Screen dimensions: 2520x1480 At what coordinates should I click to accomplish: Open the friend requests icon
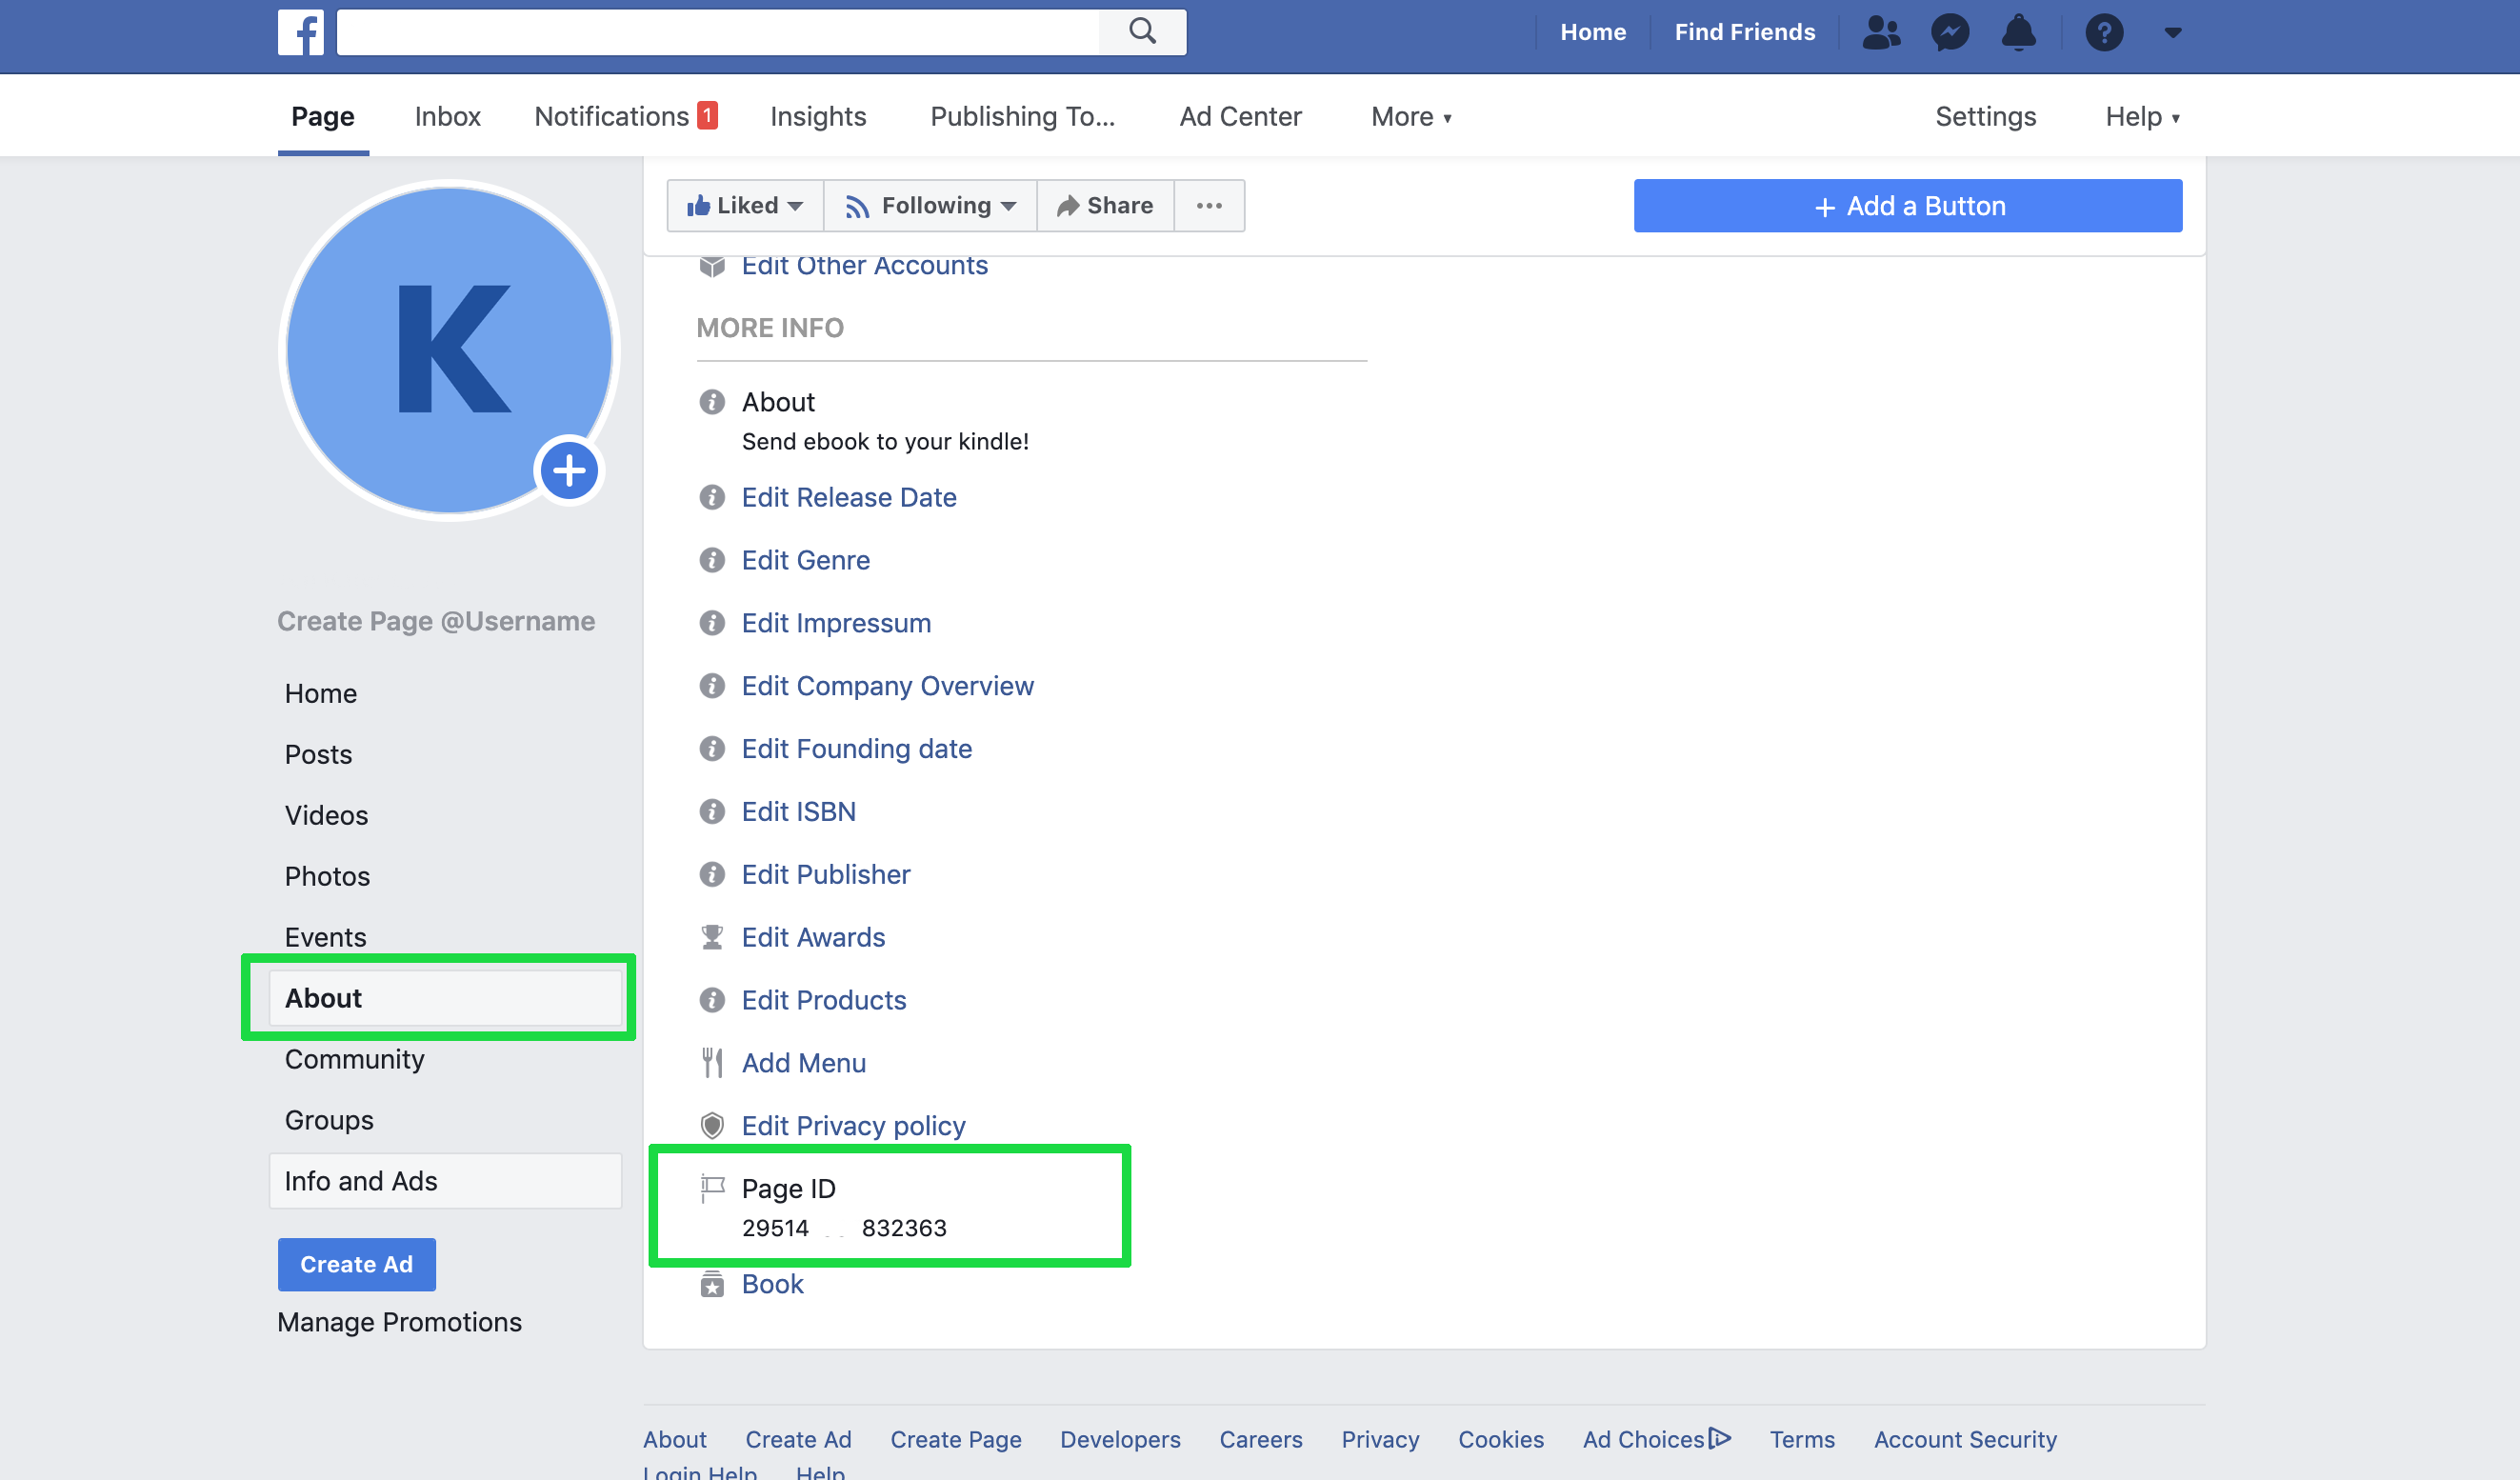1881,32
